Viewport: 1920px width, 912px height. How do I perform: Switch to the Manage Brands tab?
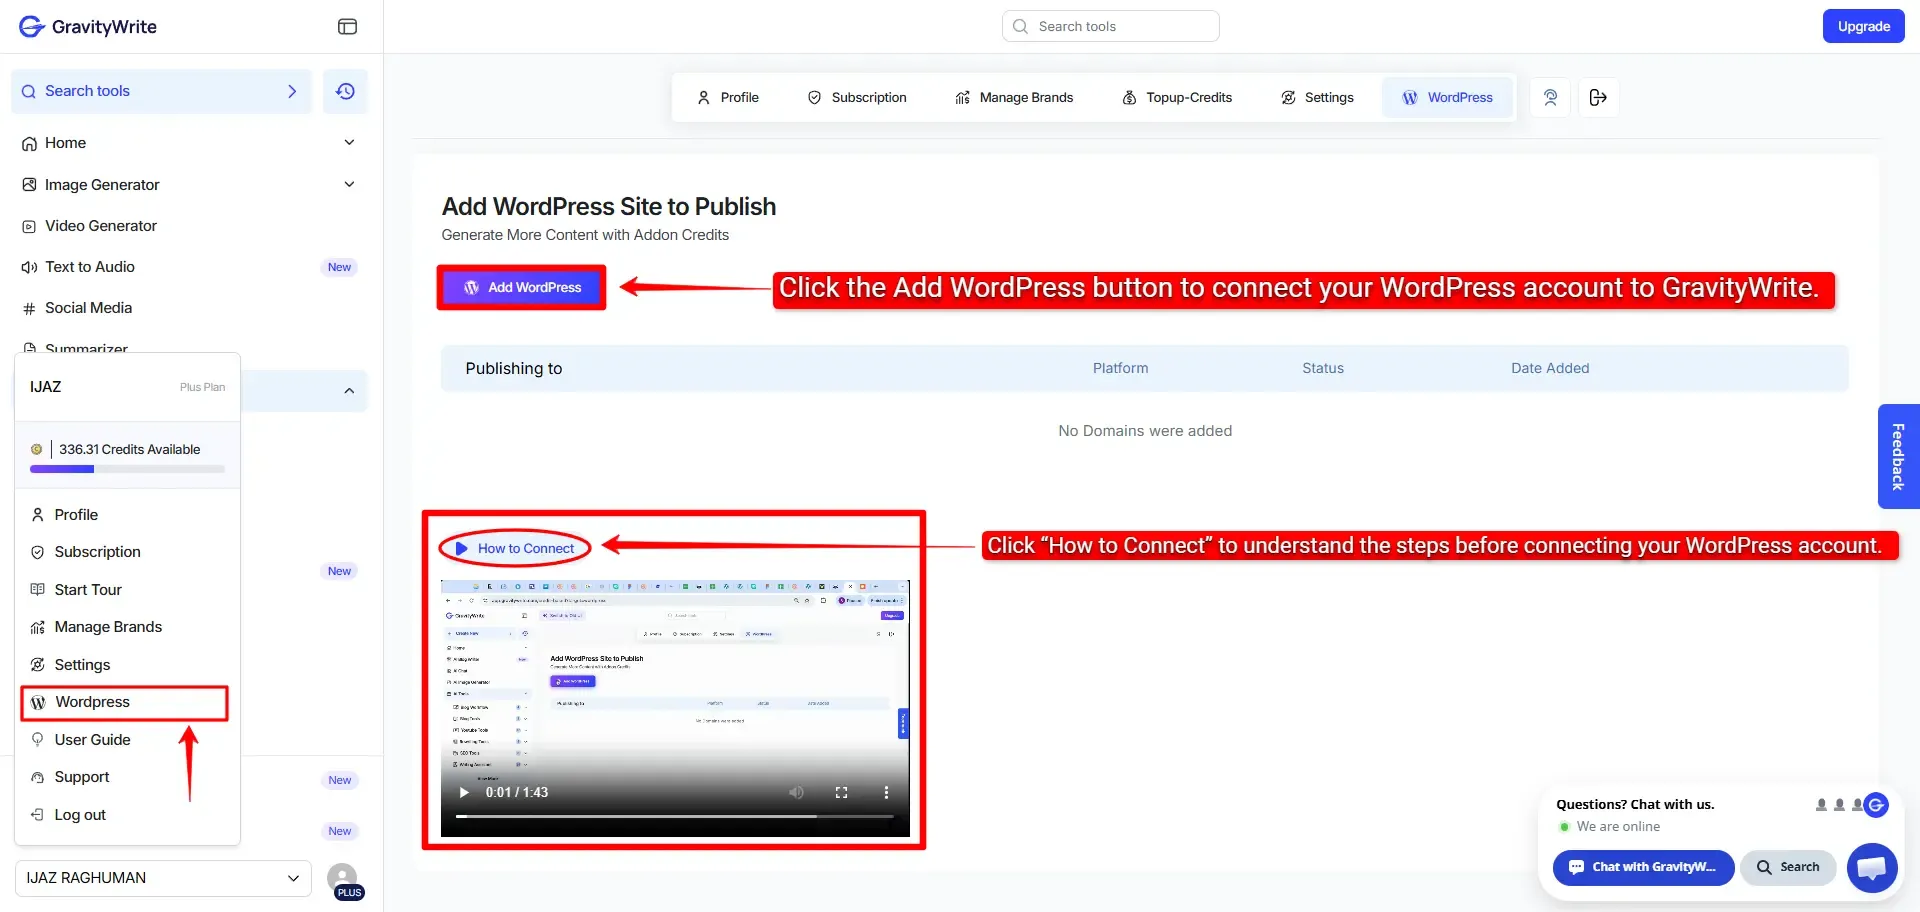click(1014, 97)
